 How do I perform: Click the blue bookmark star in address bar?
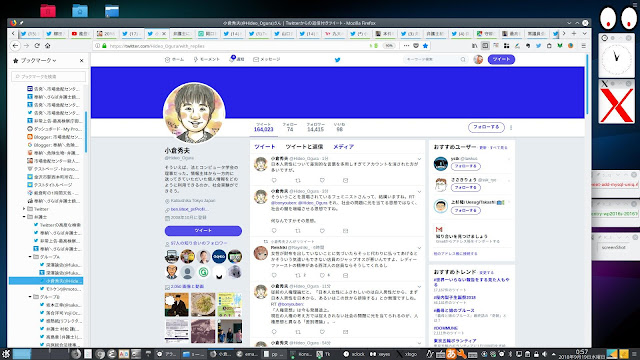[x=425, y=46]
